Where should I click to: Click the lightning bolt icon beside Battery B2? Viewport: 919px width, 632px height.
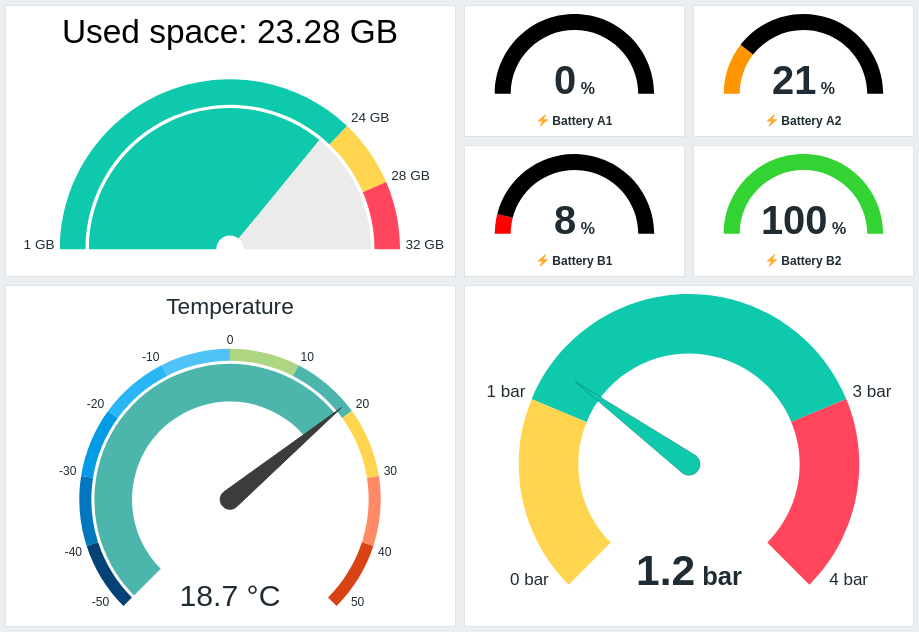[772, 260]
